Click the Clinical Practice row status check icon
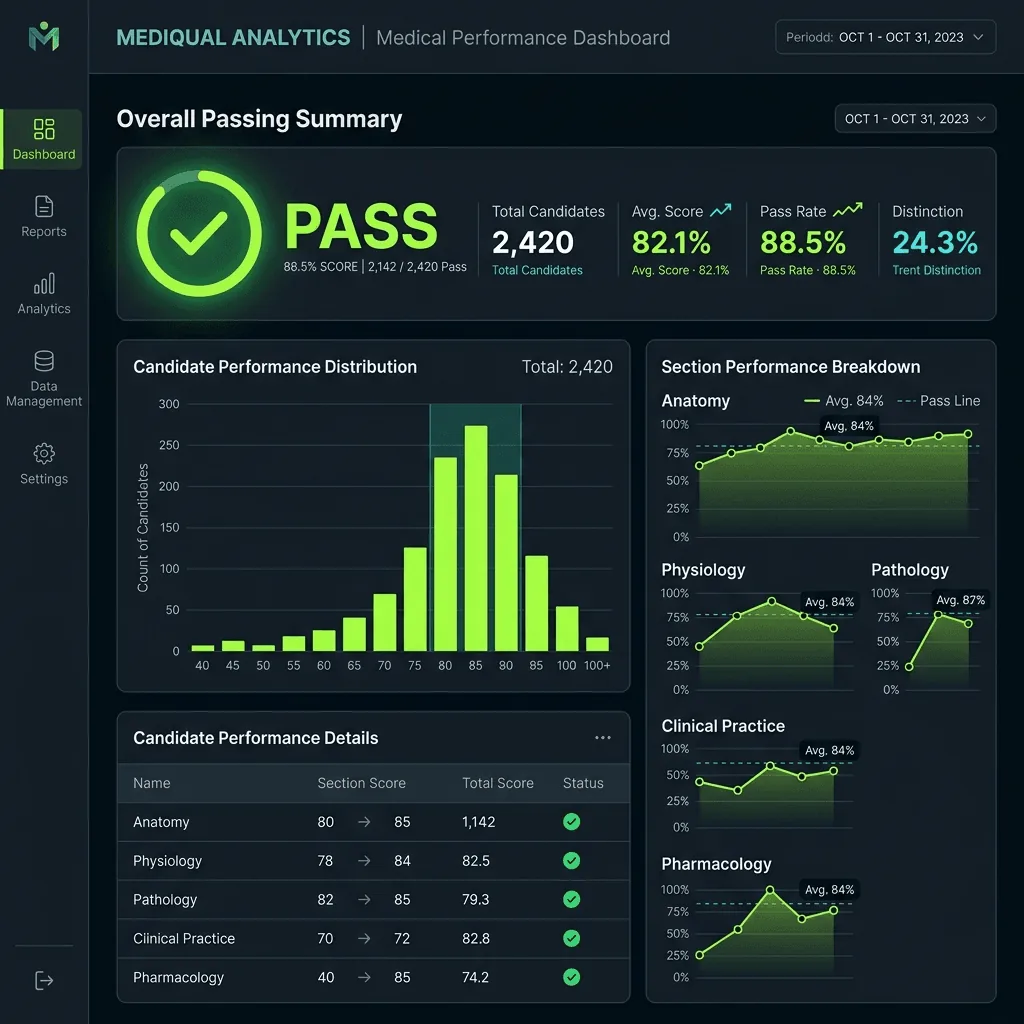This screenshot has width=1024, height=1024. tap(571, 938)
